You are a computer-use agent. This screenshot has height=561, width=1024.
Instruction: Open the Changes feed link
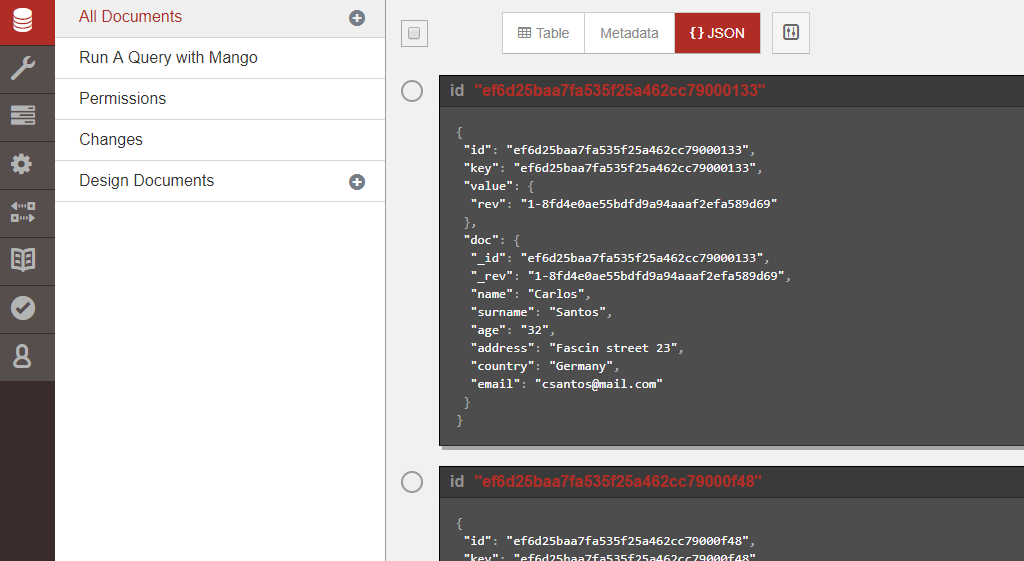coord(111,140)
